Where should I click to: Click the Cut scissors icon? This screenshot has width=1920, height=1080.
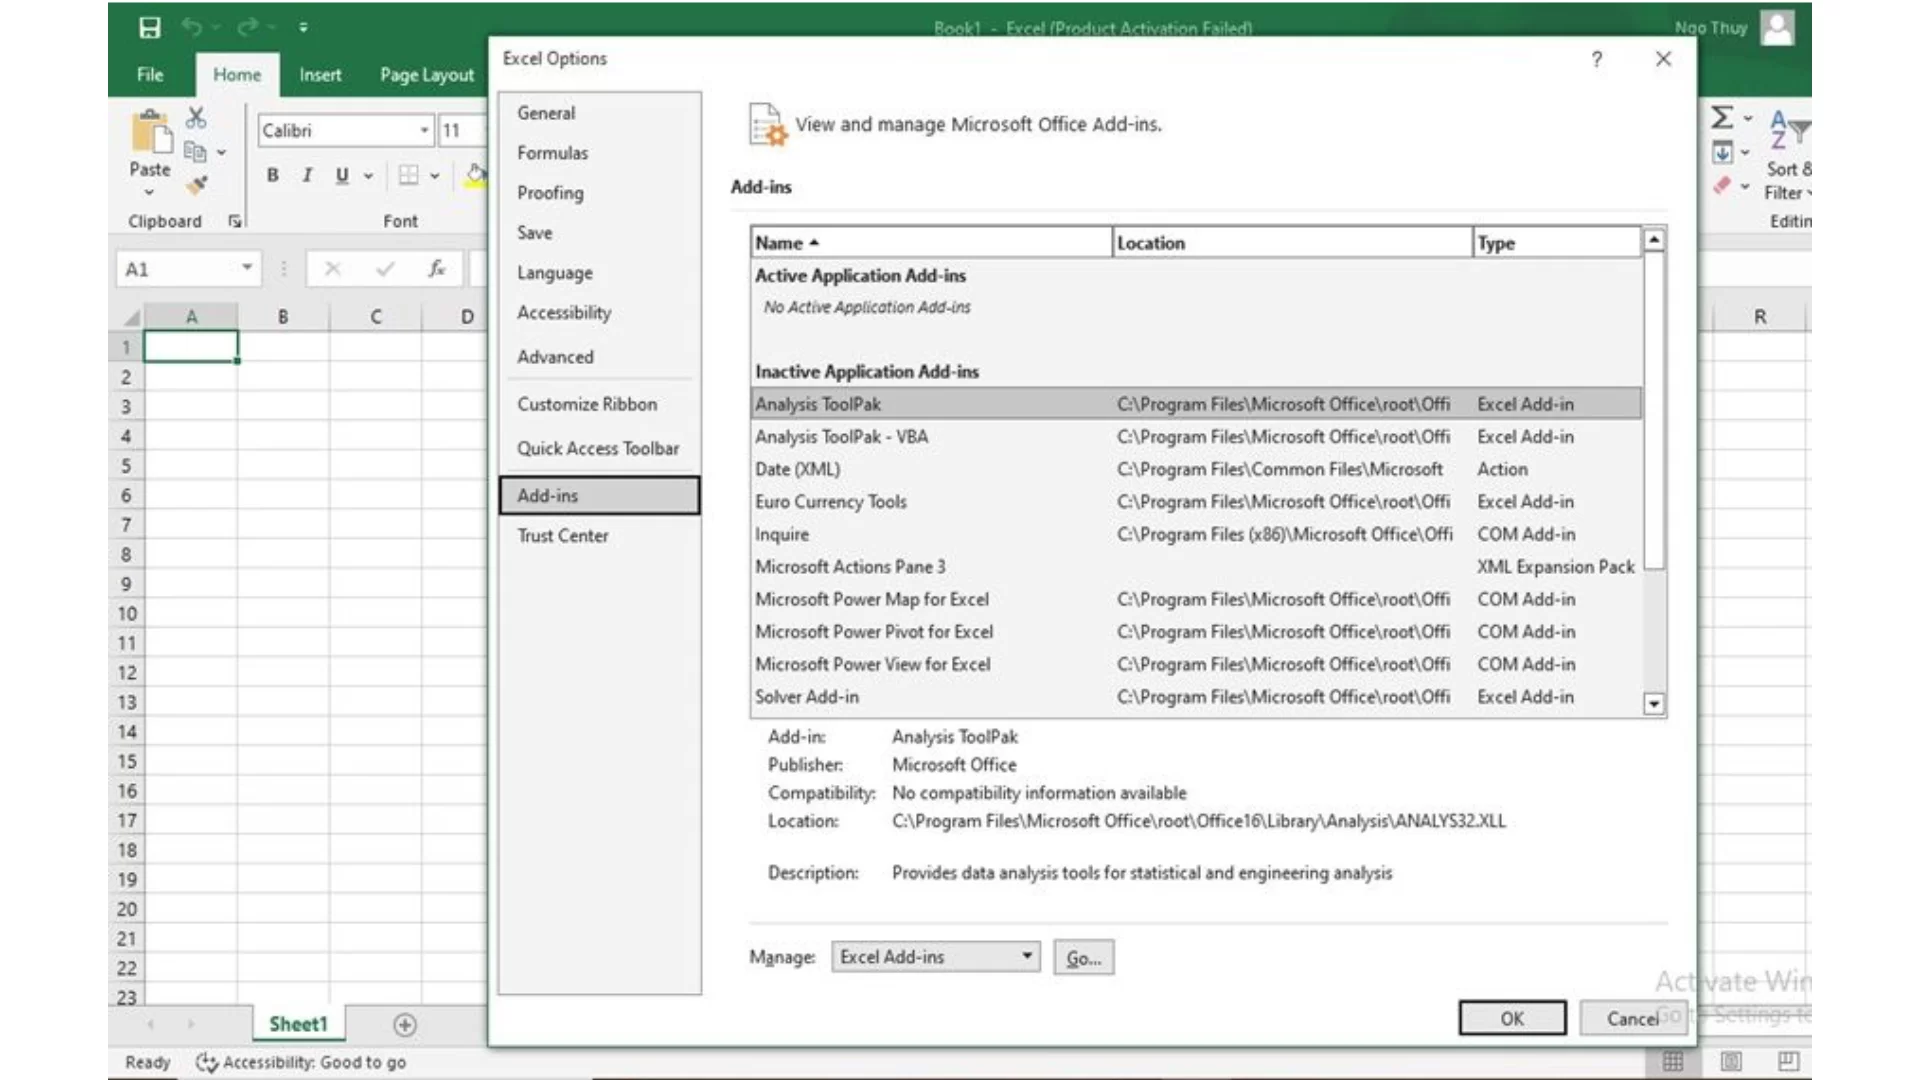tap(196, 118)
